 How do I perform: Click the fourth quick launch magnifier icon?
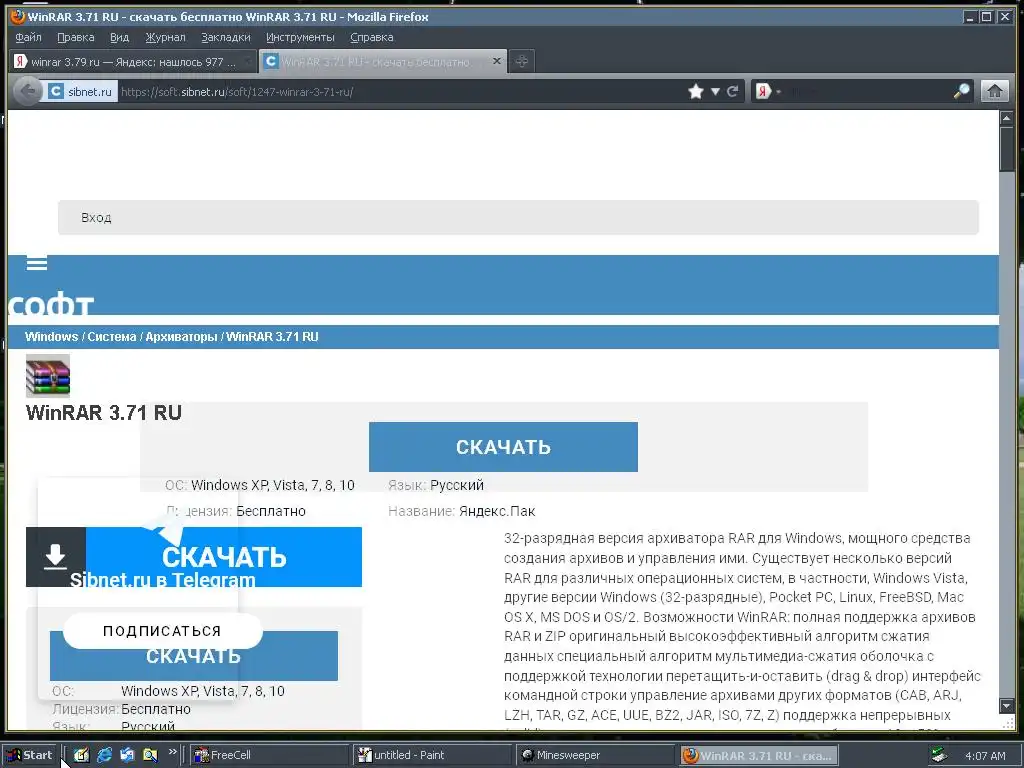tap(150, 755)
